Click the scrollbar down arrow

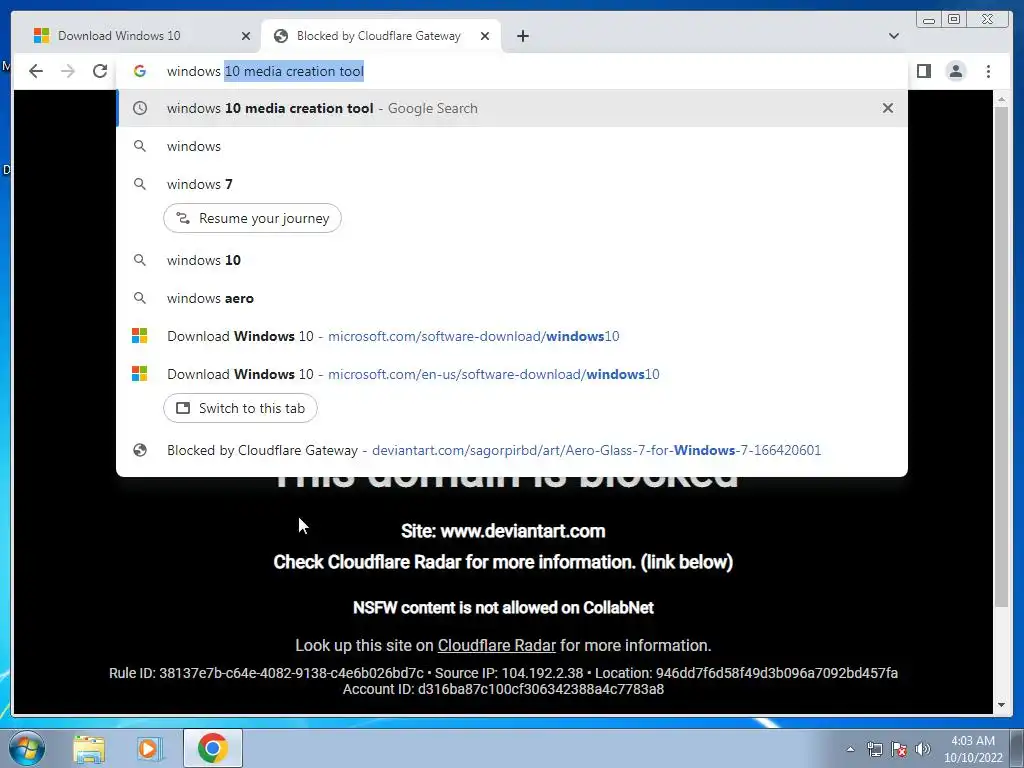1001,705
